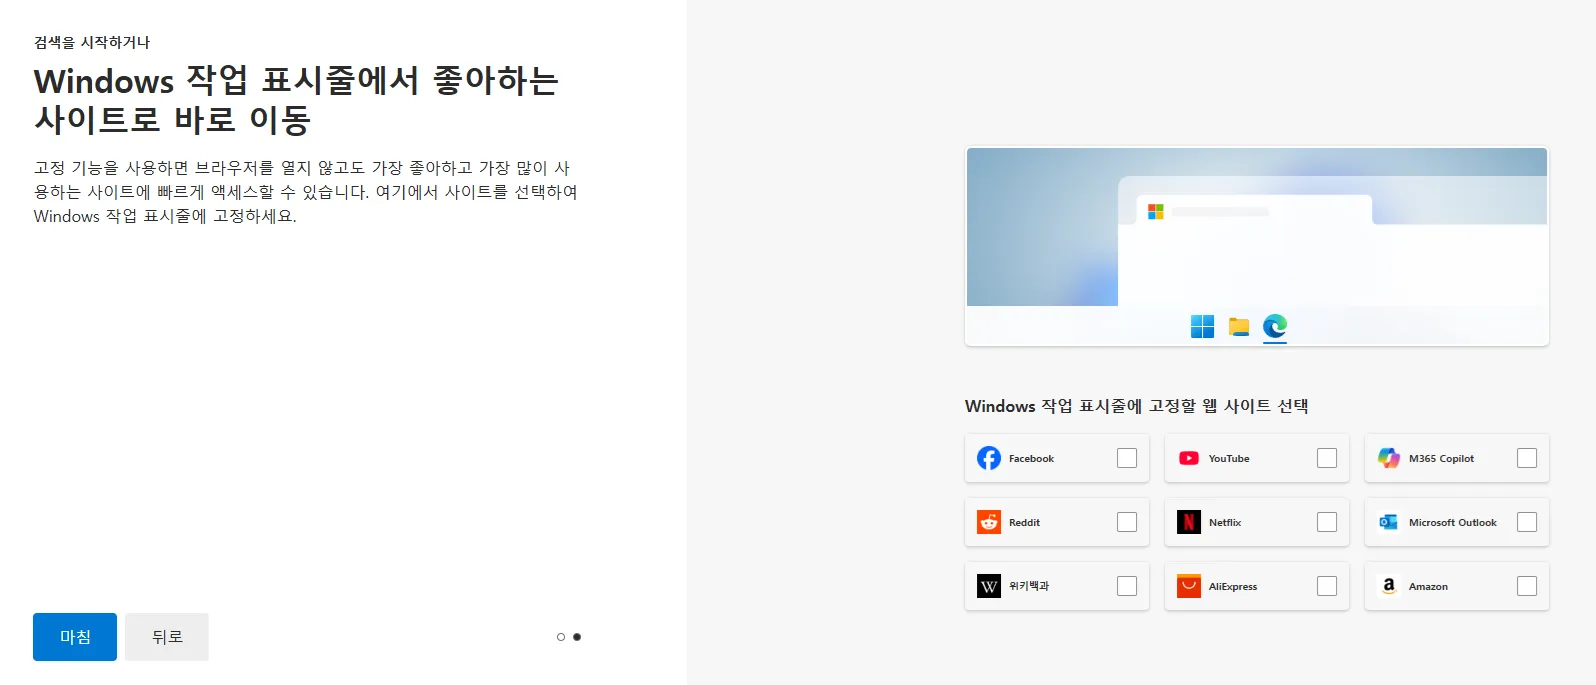Click the Netflix site label
Image resolution: width=1596 pixels, height=685 pixels.
(x=1225, y=523)
